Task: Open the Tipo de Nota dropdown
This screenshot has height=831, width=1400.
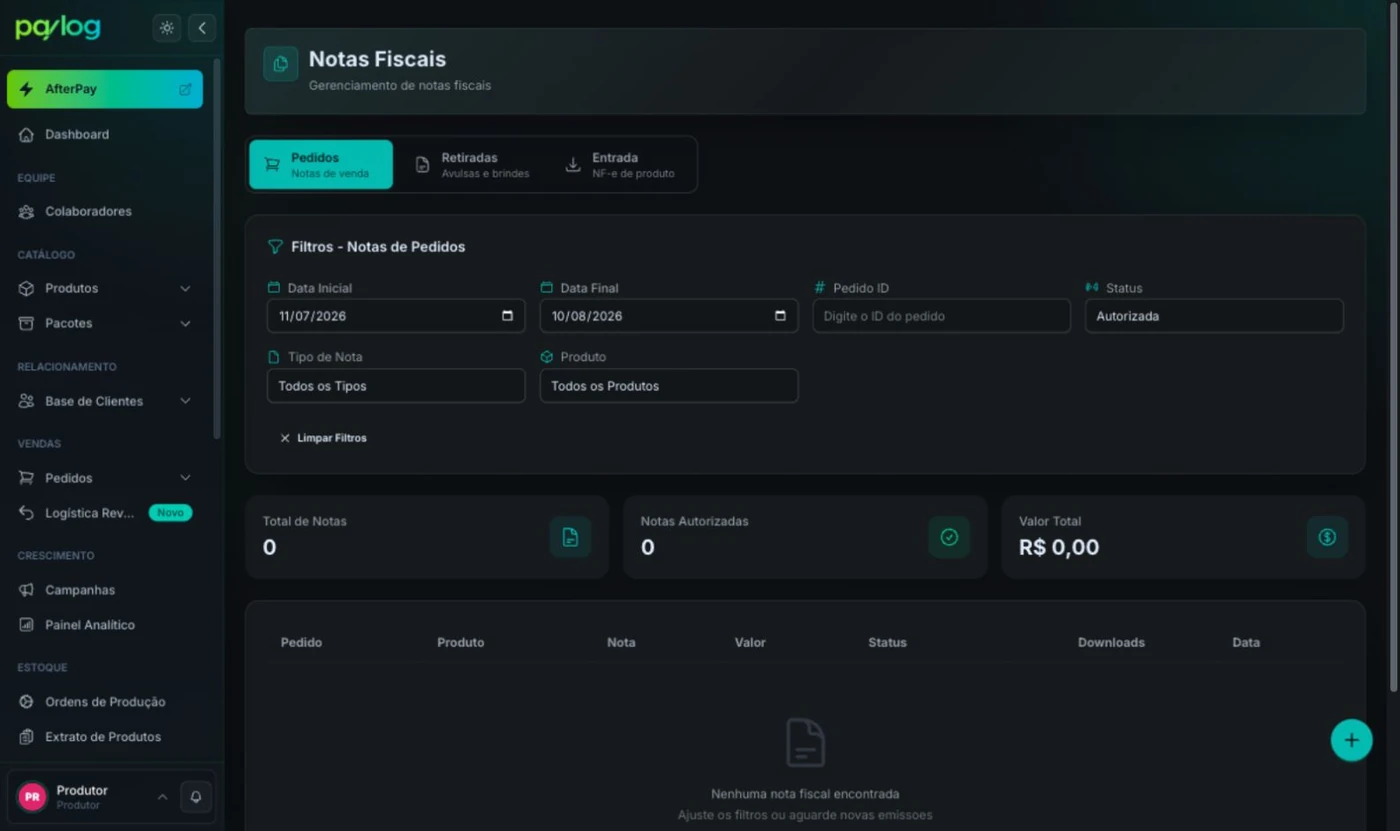Action: point(396,386)
